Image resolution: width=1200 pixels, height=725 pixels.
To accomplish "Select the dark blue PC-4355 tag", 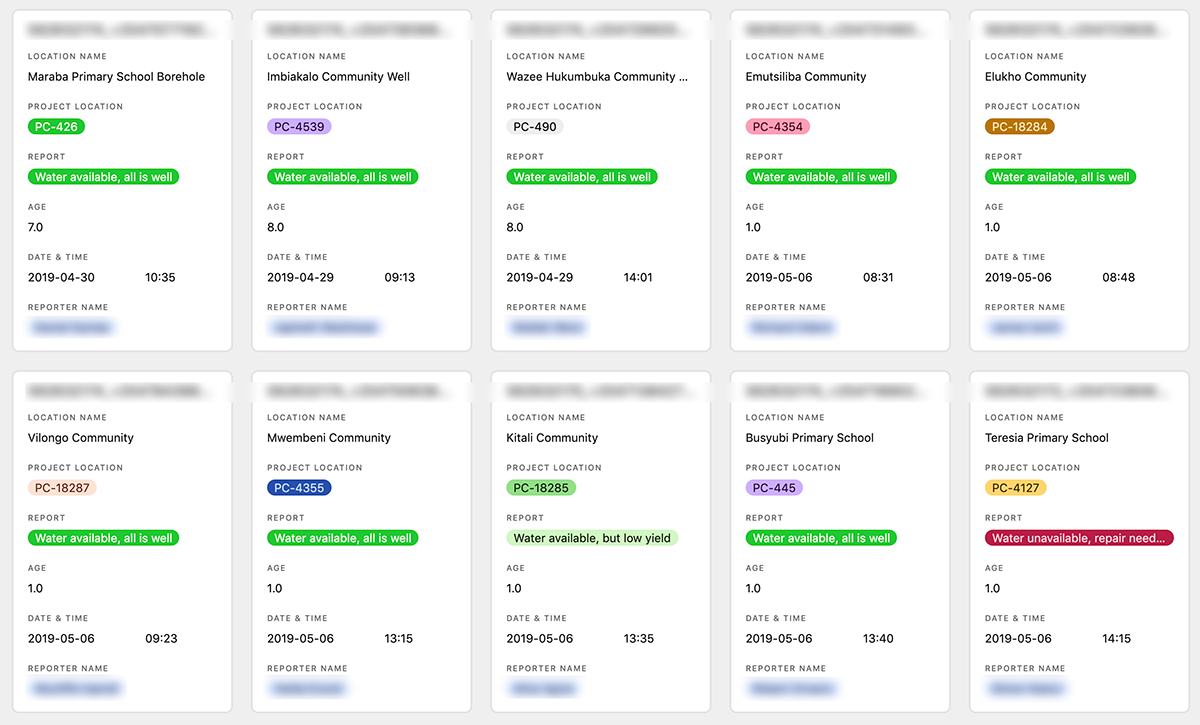I will 299,488.
